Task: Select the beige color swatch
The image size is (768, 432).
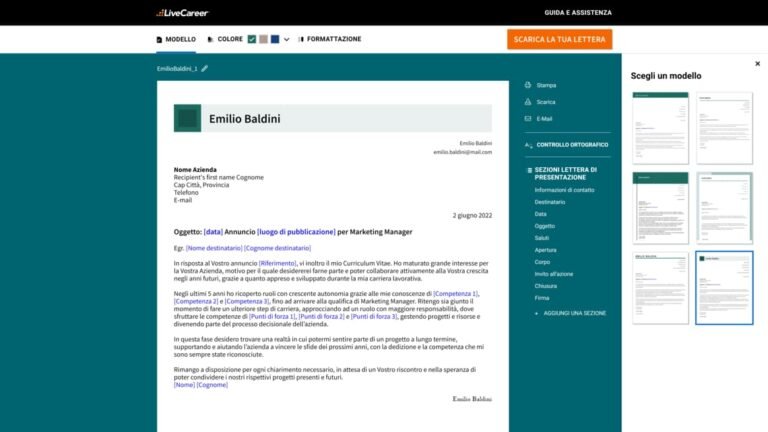Action: coord(264,39)
